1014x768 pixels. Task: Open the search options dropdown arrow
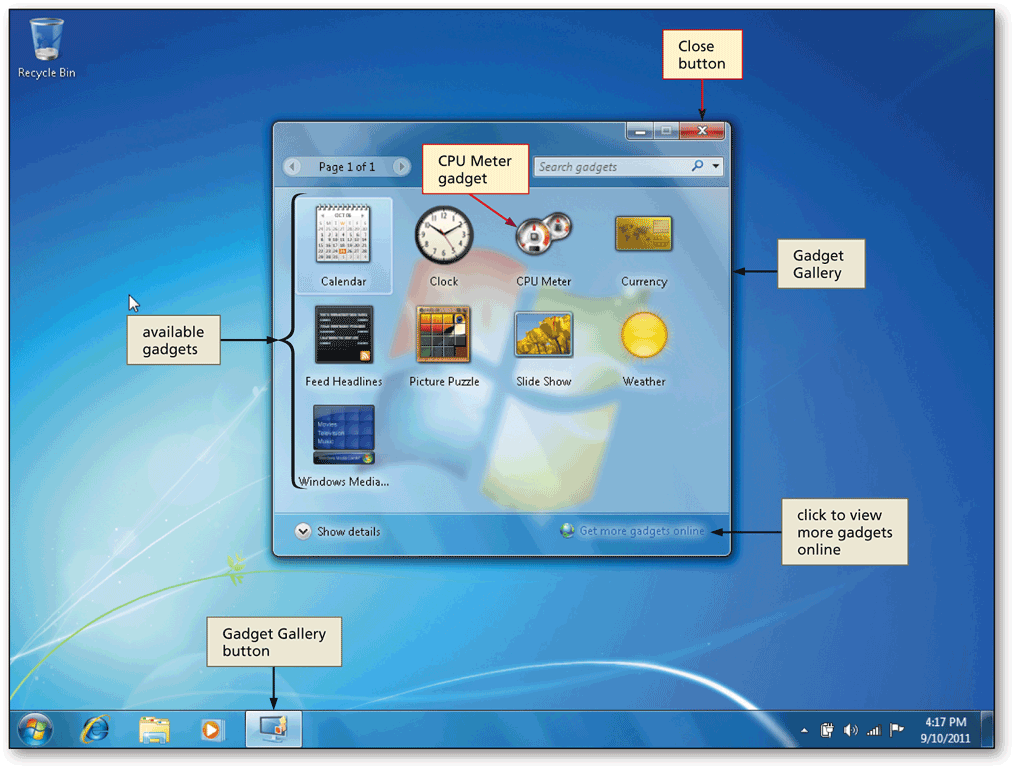(716, 166)
